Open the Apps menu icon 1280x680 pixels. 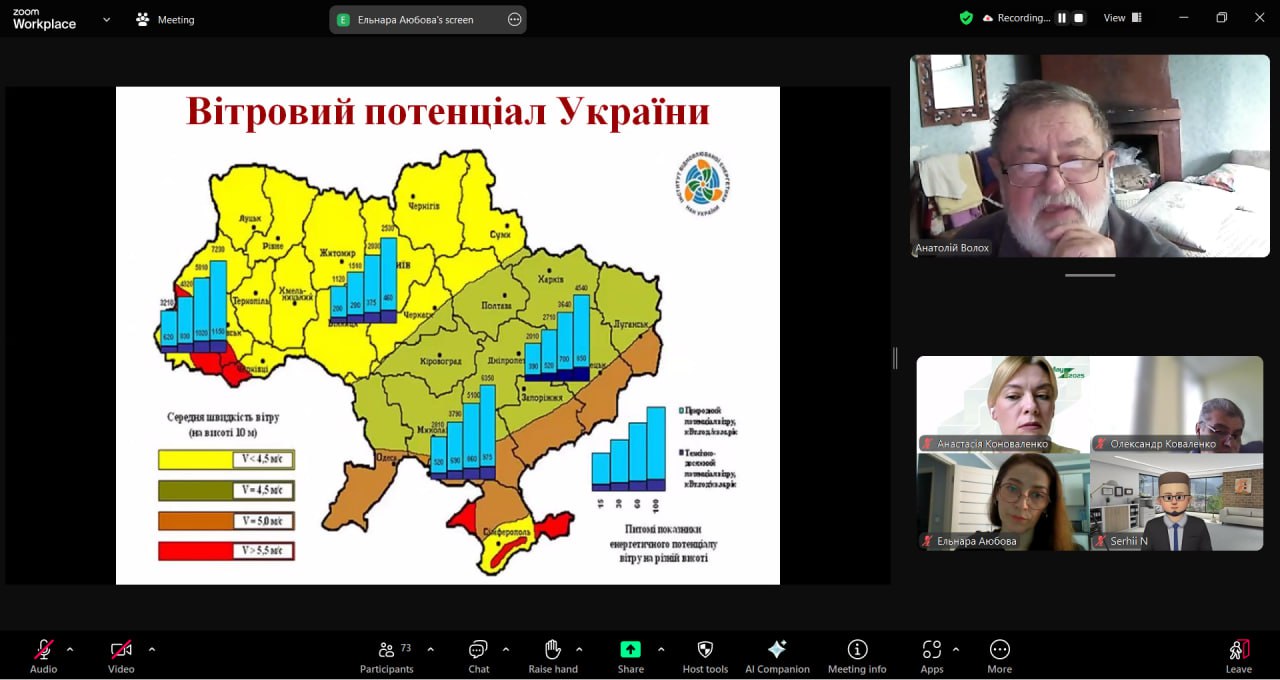coord(932,656)
